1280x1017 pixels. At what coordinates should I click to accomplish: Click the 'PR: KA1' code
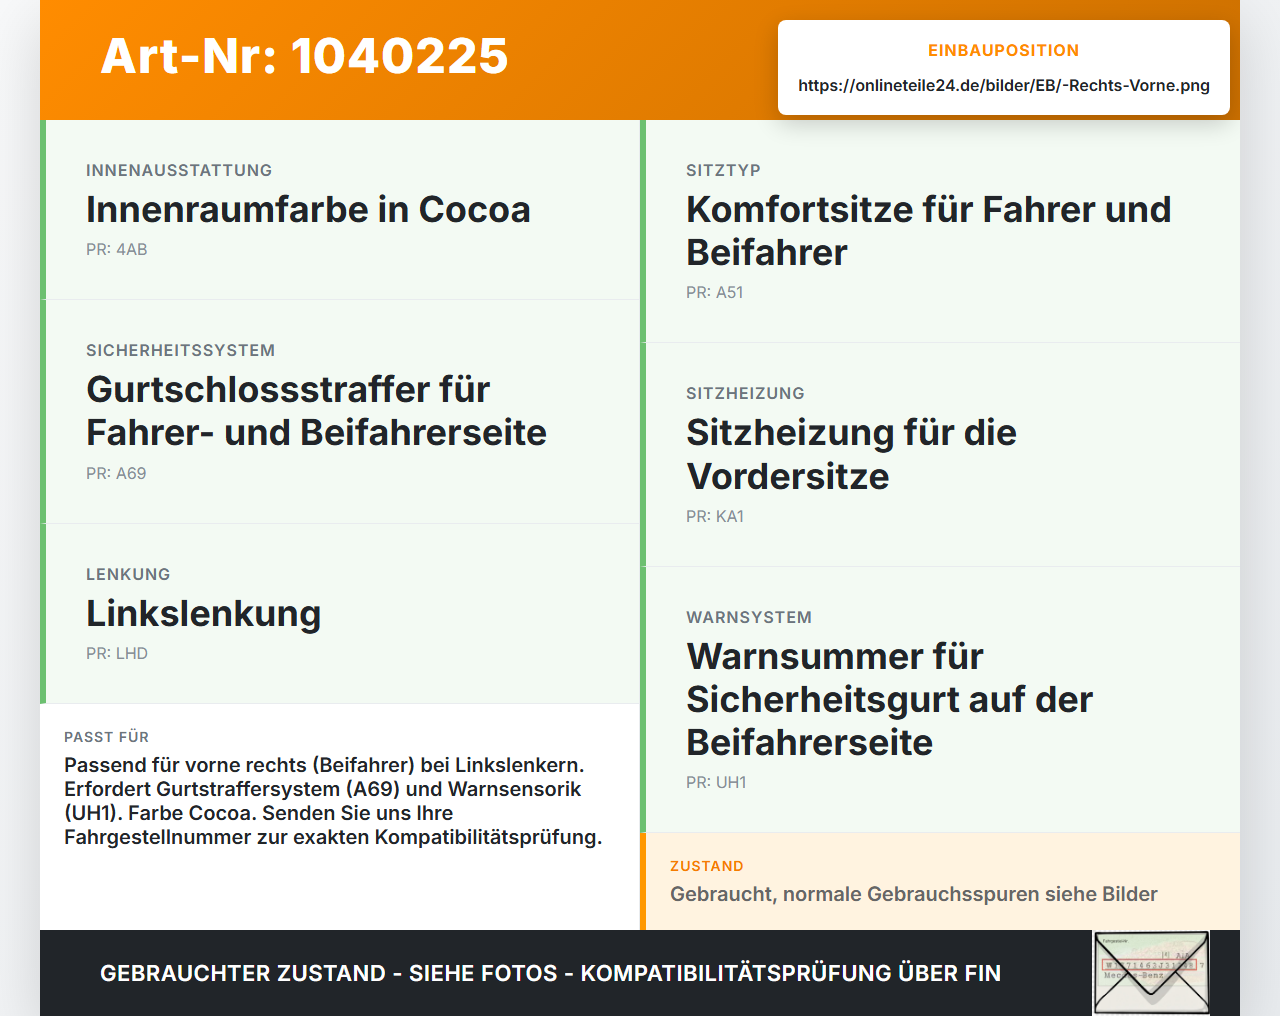point(715,517)
